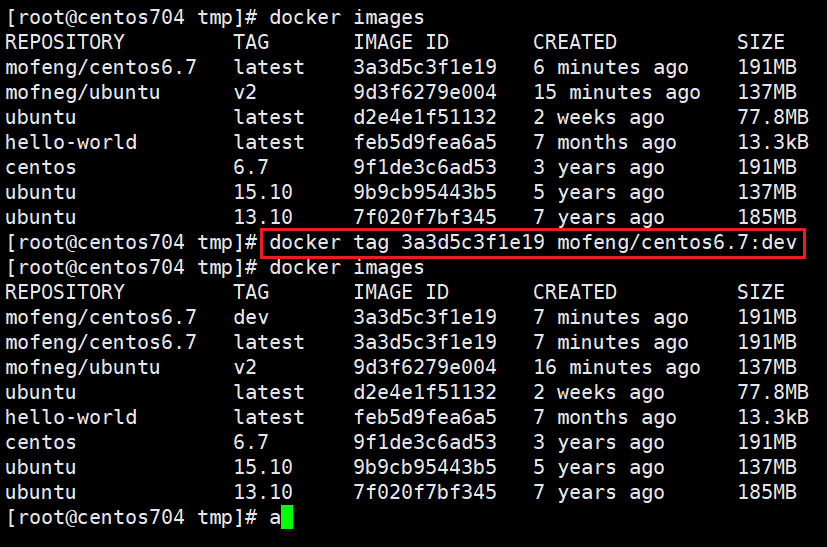Select image ID 7f020f7bf345 in second listing
The height and width of the screenshot is (547, 827).
[x=425, y=492]
